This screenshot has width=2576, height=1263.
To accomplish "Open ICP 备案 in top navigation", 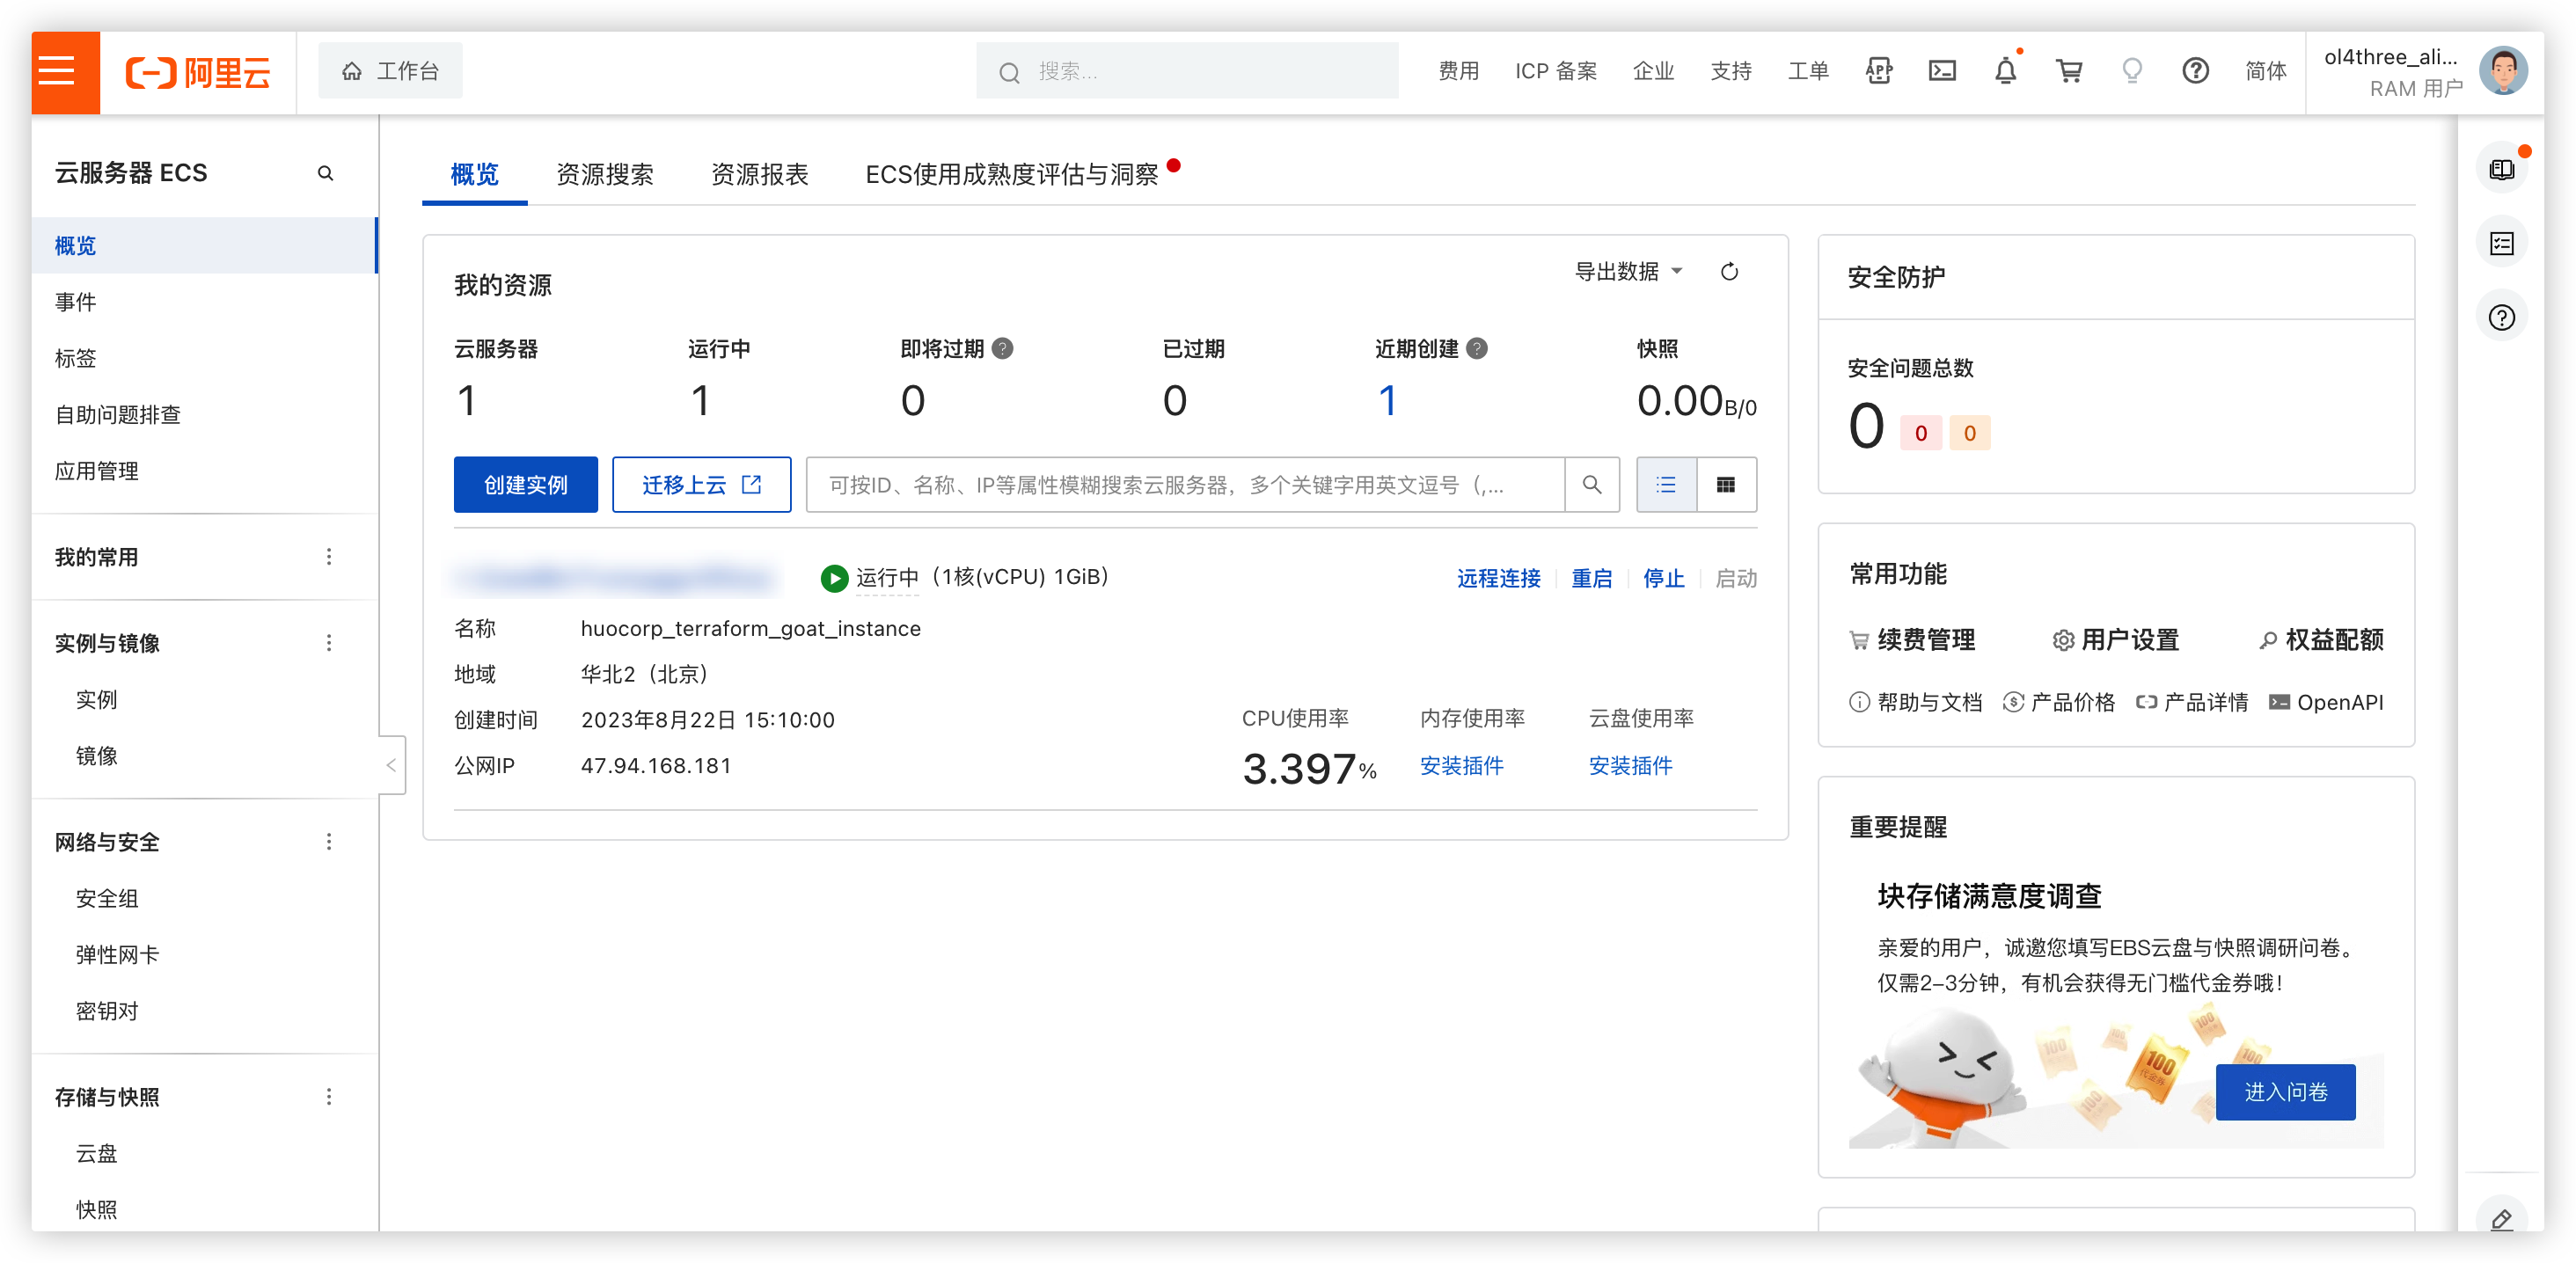I will click(x=1556, y=71).
